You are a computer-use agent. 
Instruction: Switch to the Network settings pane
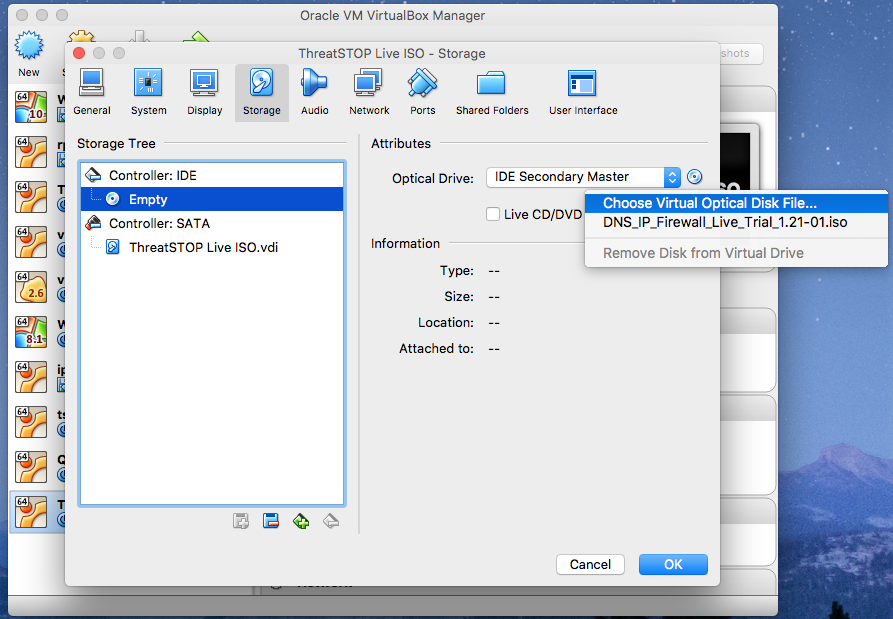click(x=369, y=92)
